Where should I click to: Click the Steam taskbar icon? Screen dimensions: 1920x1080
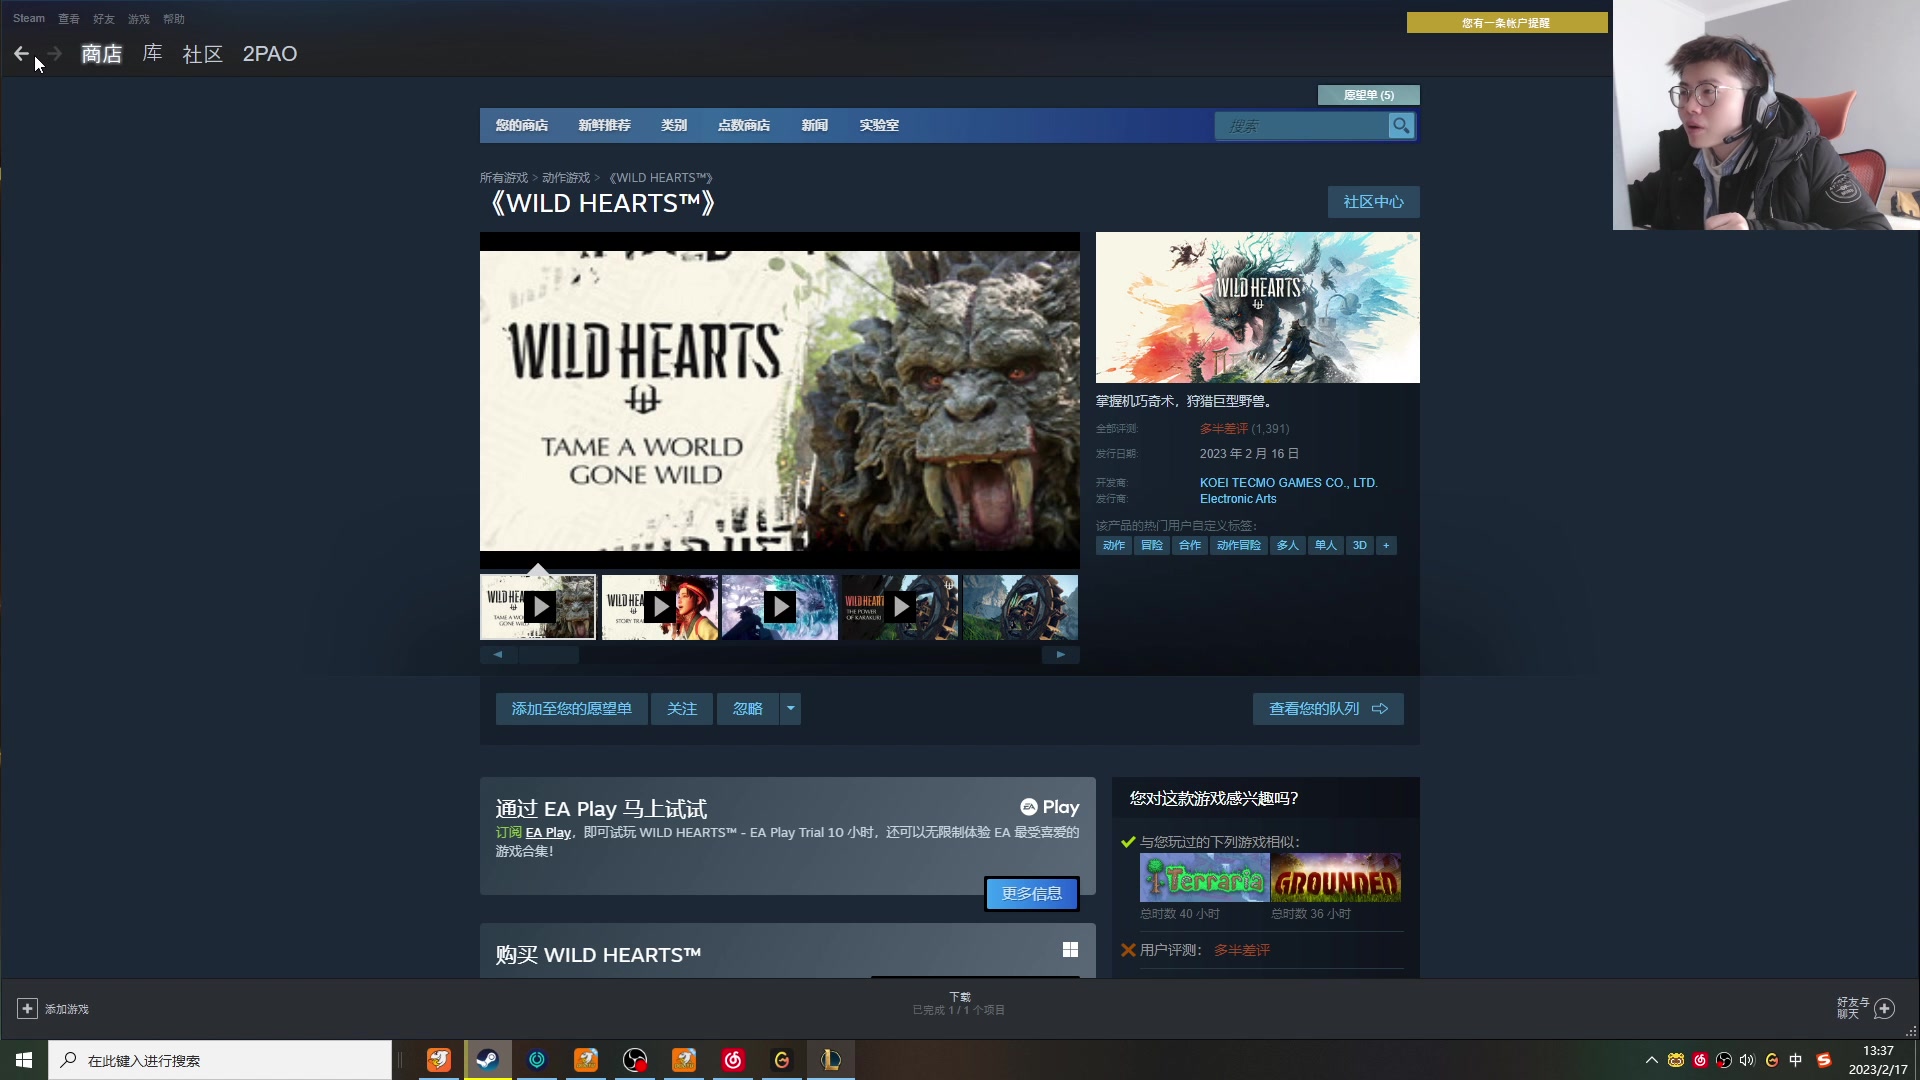(488, 1060)
